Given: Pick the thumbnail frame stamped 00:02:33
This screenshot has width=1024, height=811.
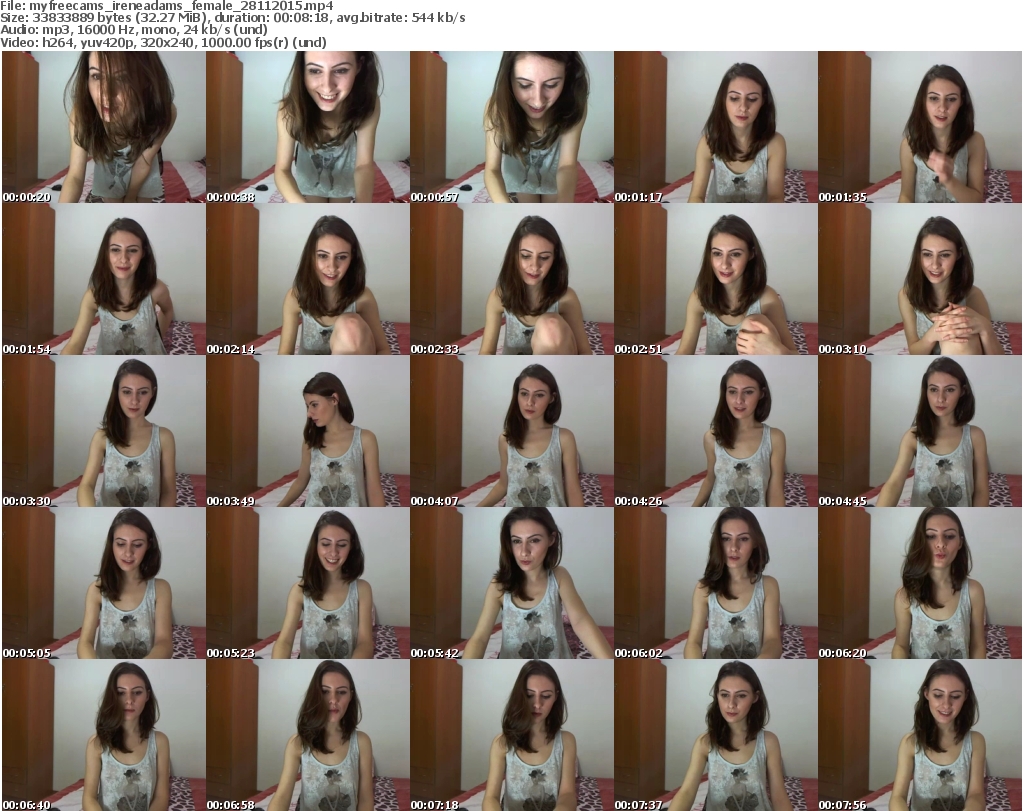Looking at the screenshot, I should coord(512,279).
